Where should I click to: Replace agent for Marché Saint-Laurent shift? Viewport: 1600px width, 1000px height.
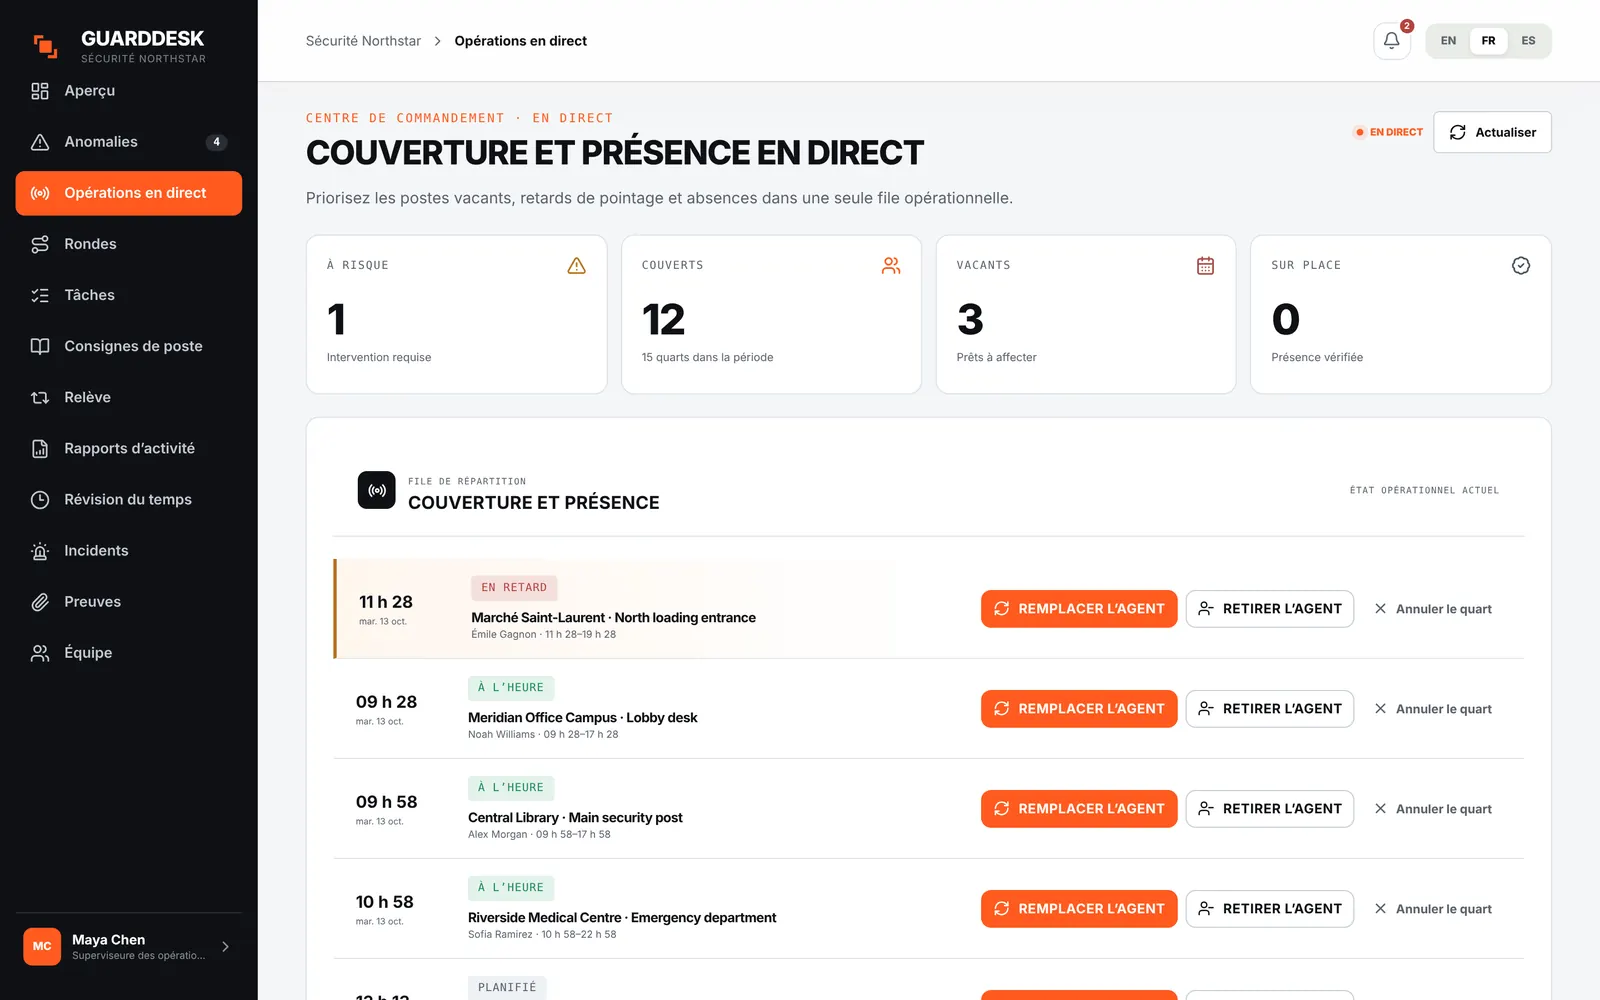[x=1079, y=609]
